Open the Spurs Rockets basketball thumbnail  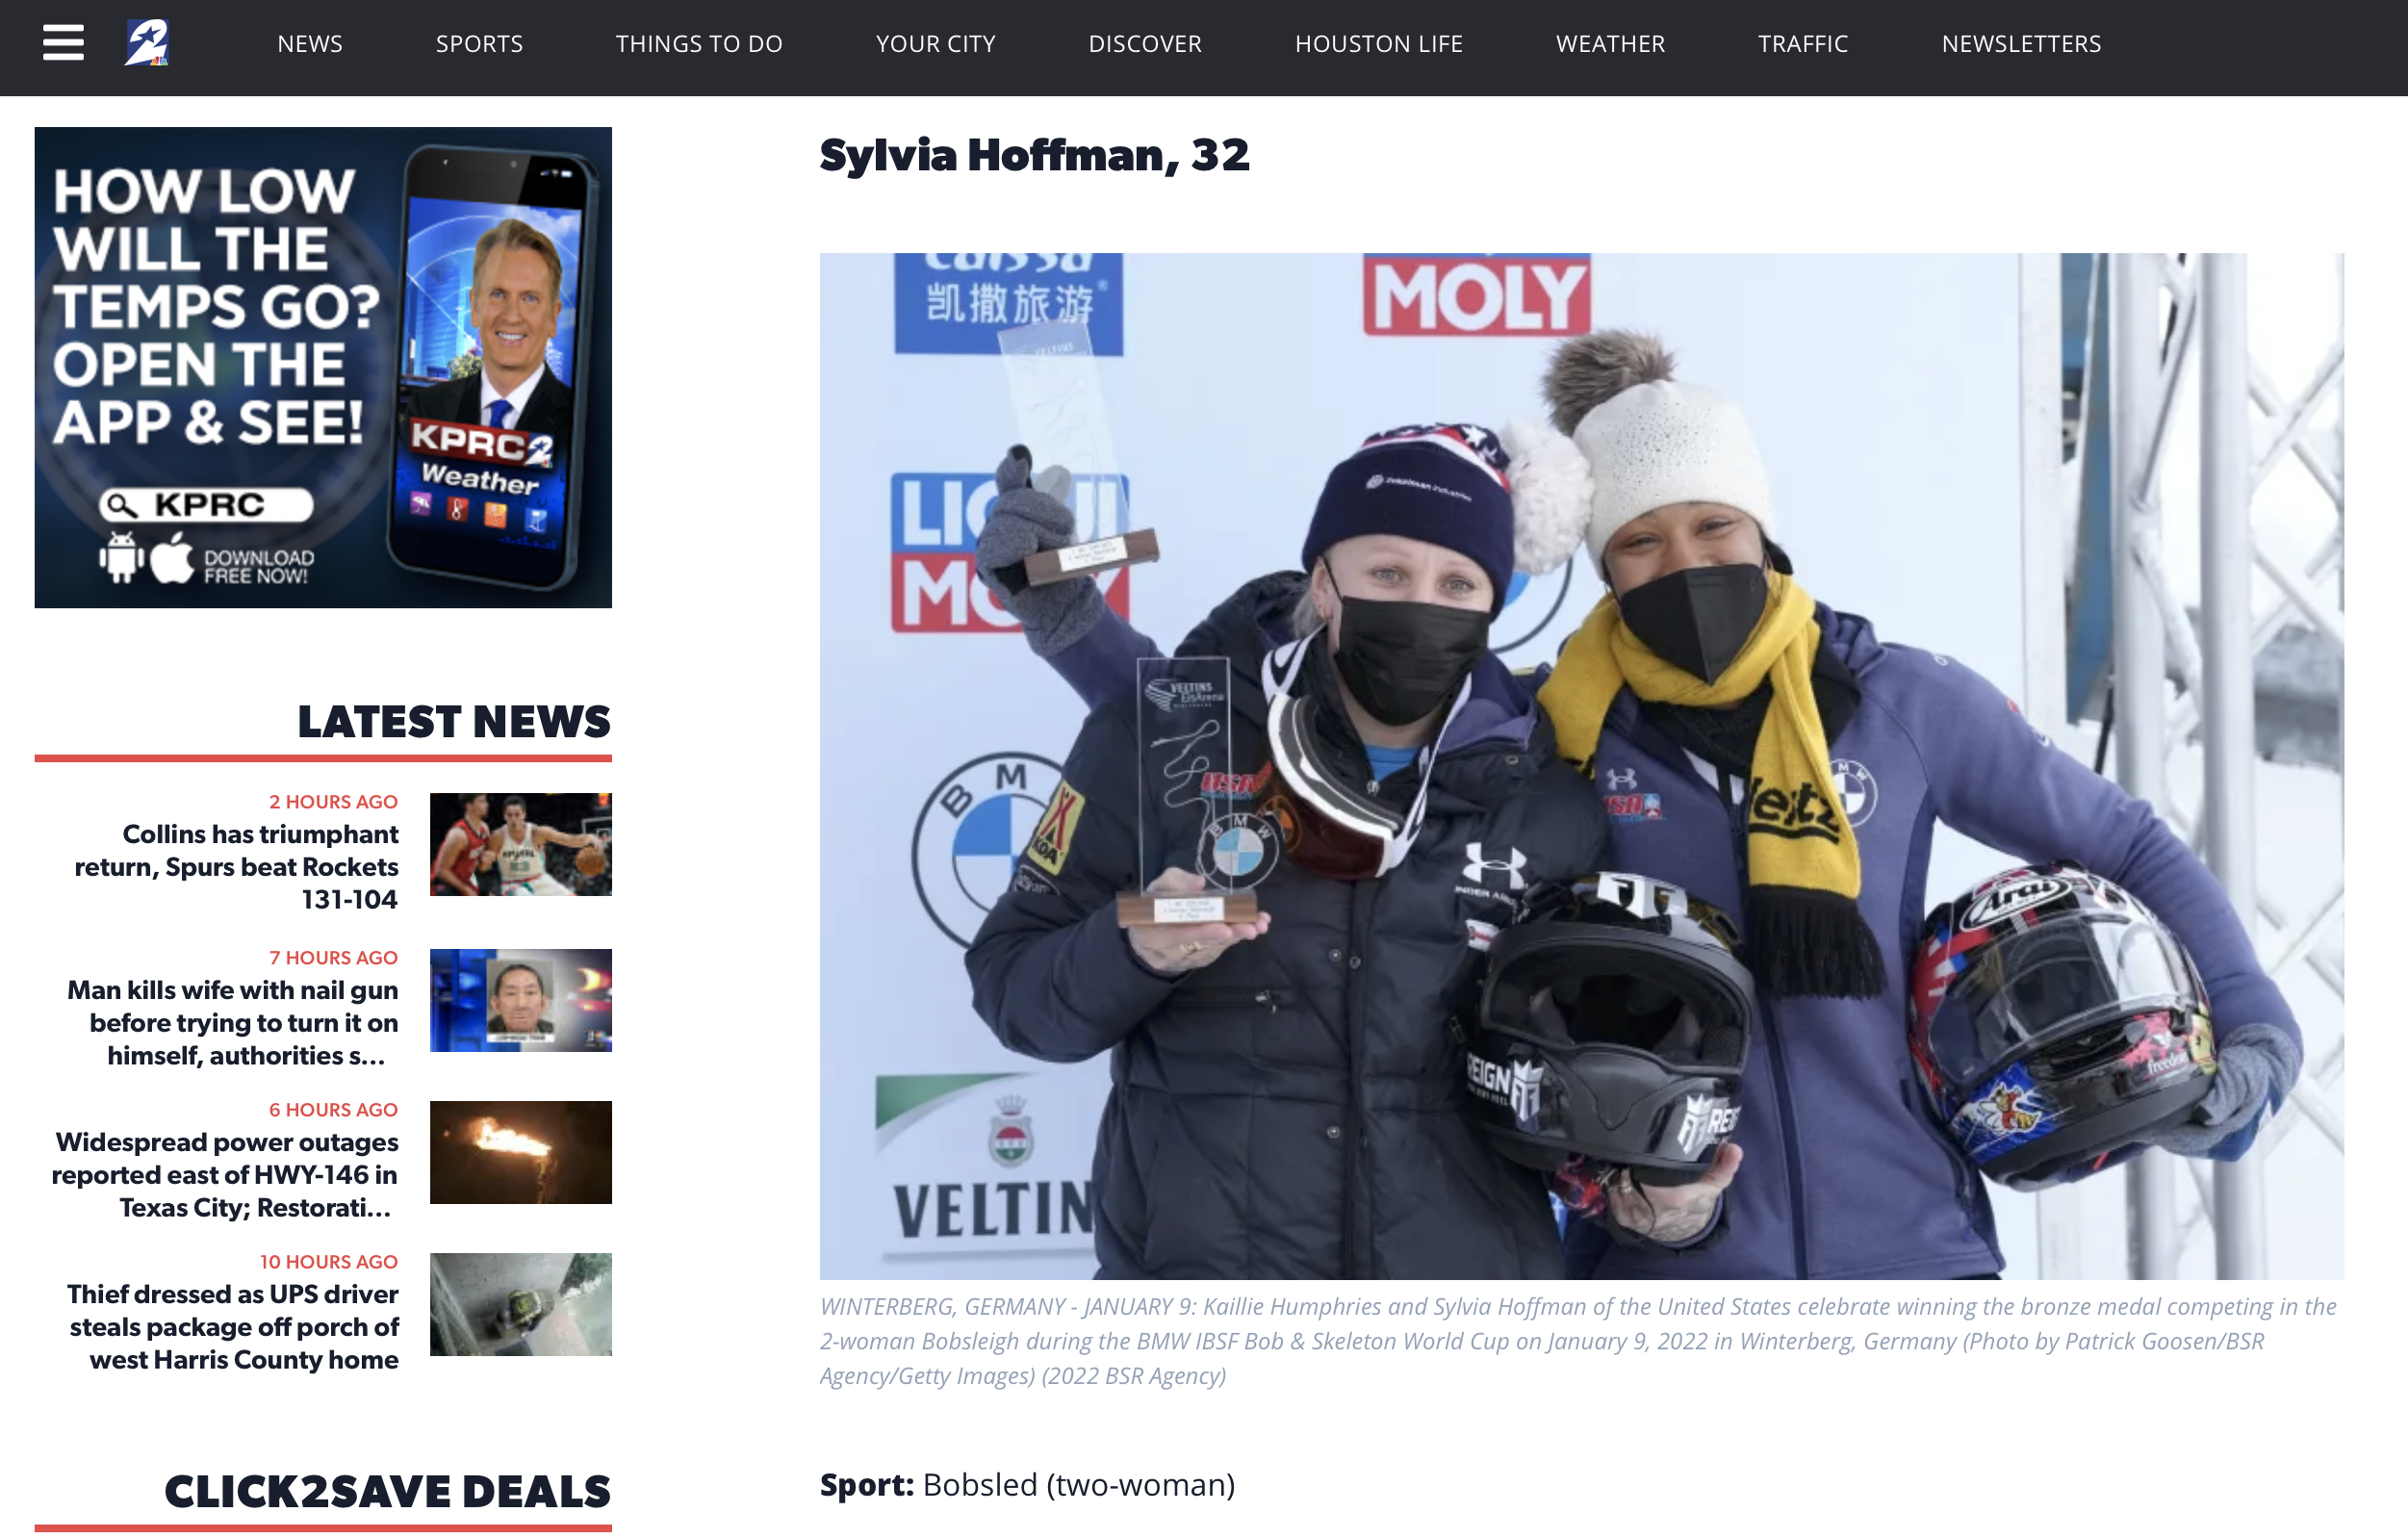click(520, 844)
